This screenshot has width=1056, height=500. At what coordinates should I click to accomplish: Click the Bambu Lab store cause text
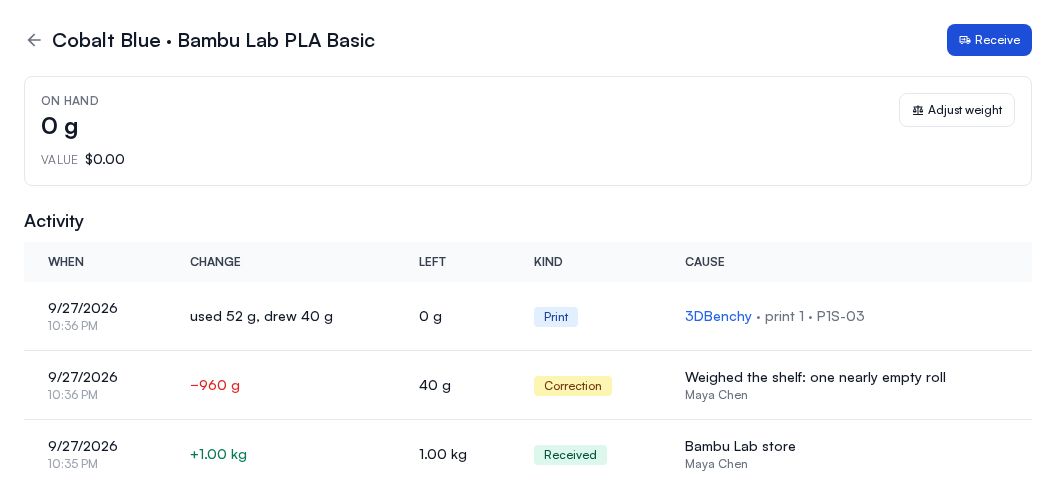pyautogui.click(x=740, y=446)
